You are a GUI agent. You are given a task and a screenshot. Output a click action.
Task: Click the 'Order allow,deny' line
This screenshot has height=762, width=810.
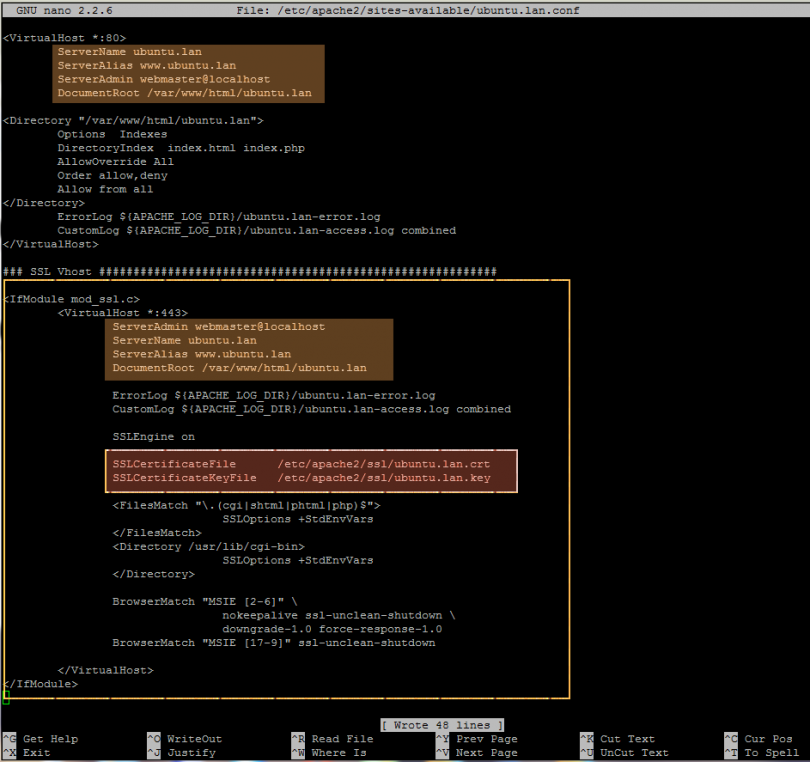coord(112,176)
